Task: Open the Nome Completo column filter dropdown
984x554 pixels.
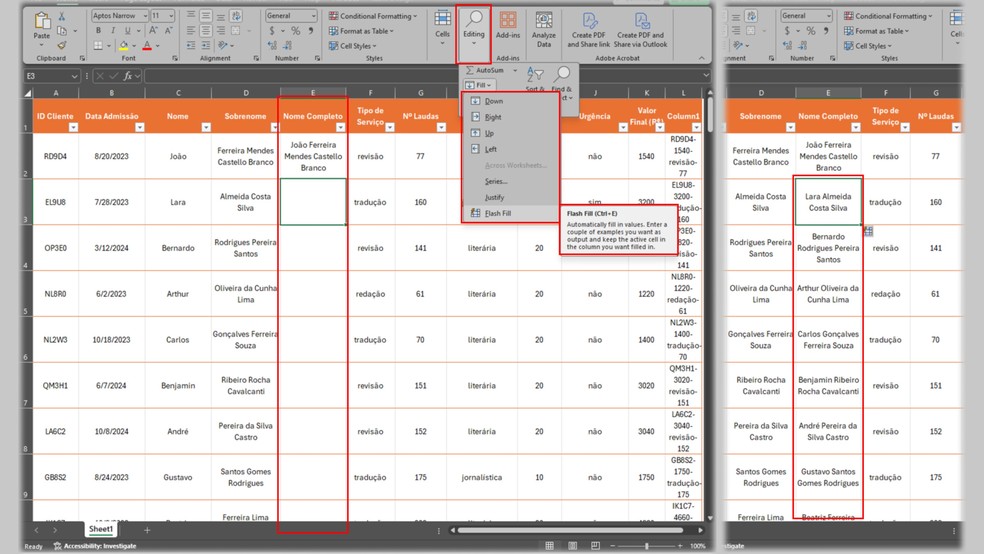Action: point(340,128)
